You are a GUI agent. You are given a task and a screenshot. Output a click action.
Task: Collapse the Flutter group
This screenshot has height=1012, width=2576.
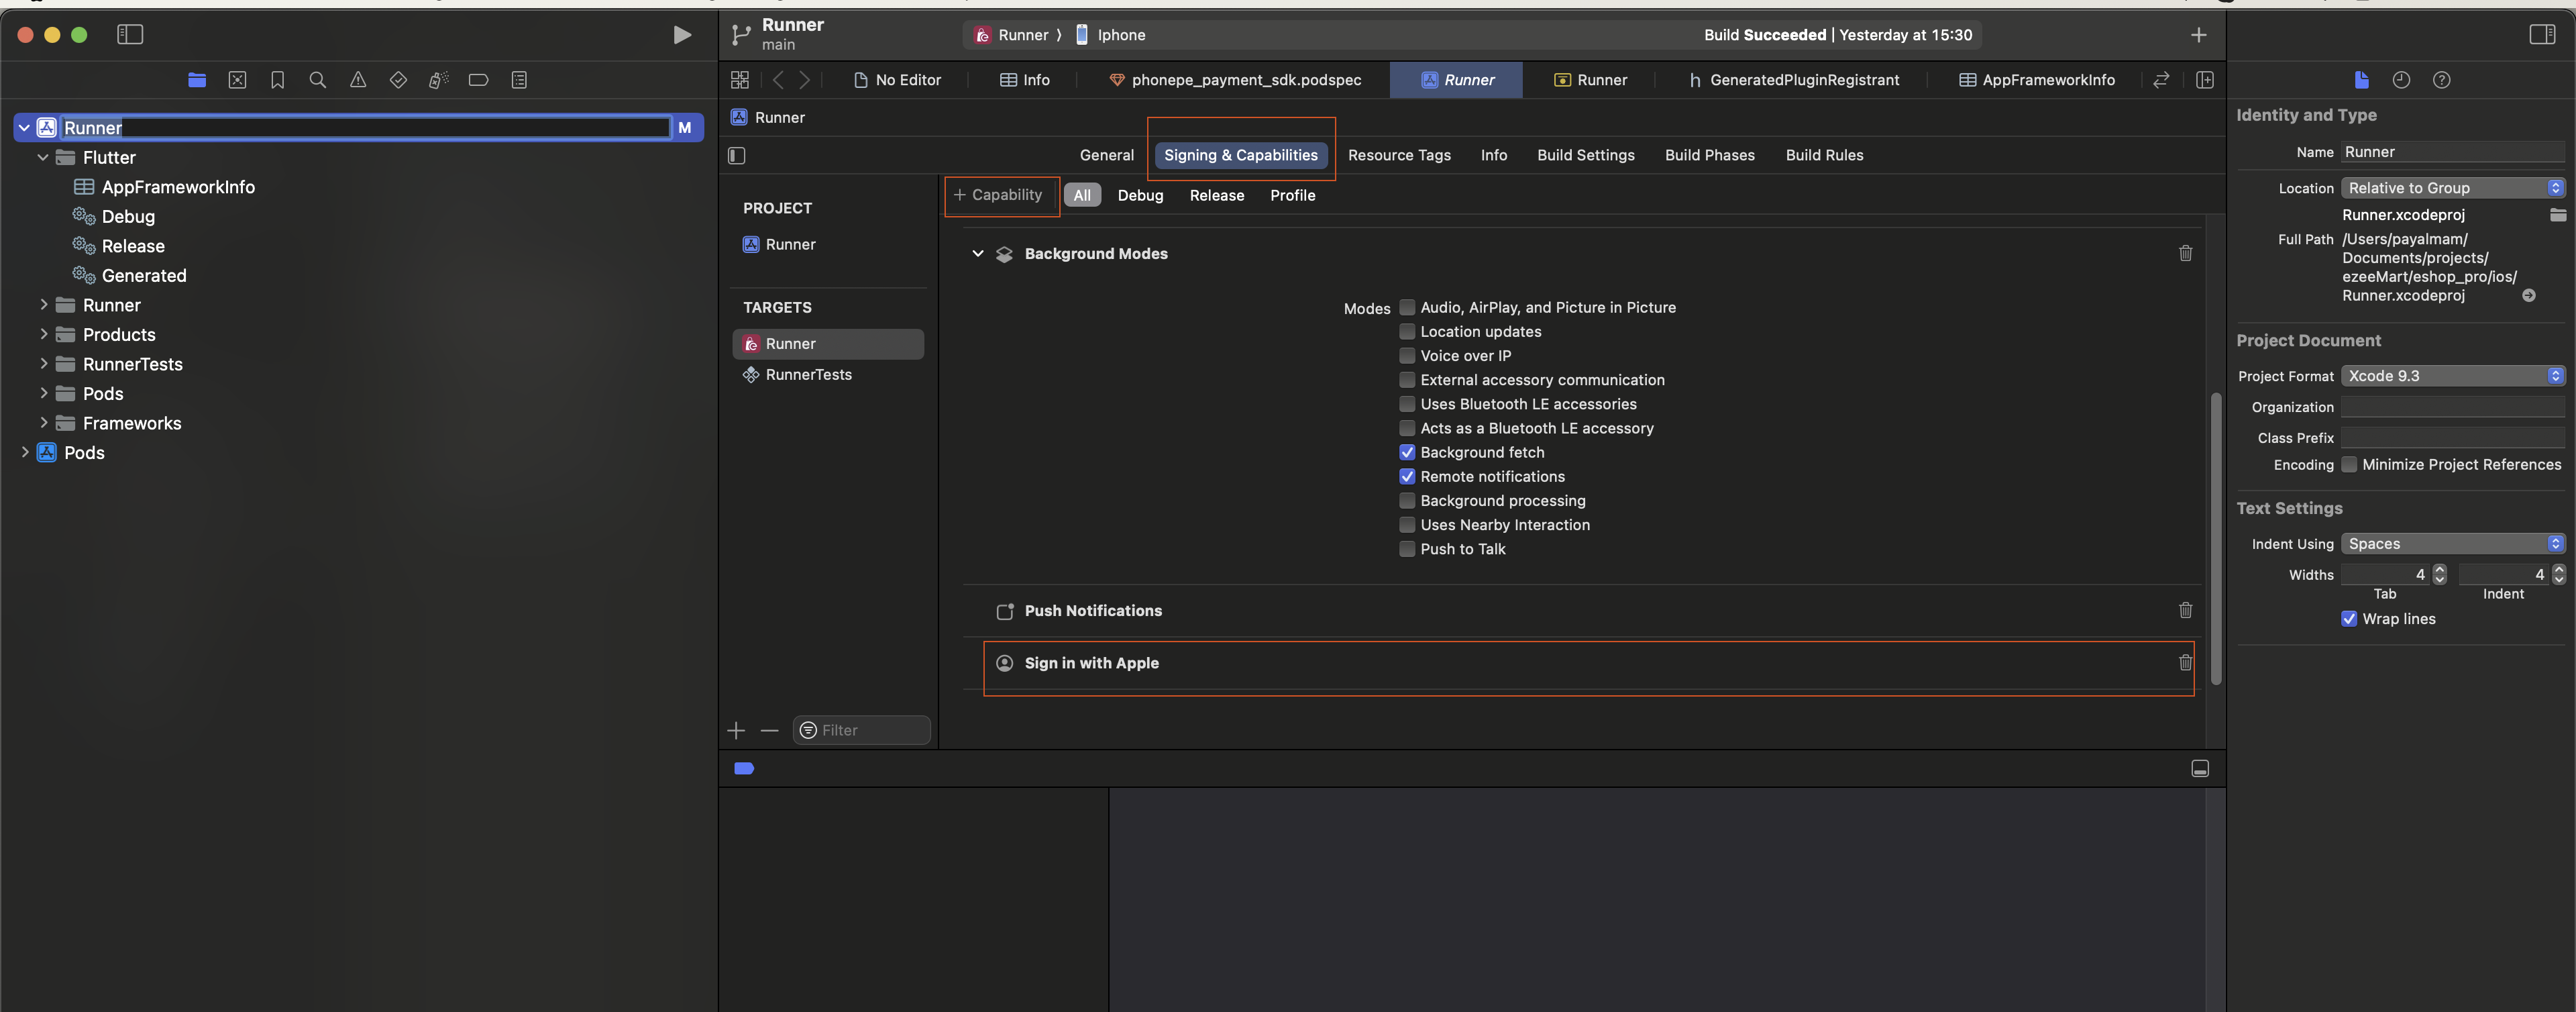pos(43,157)
